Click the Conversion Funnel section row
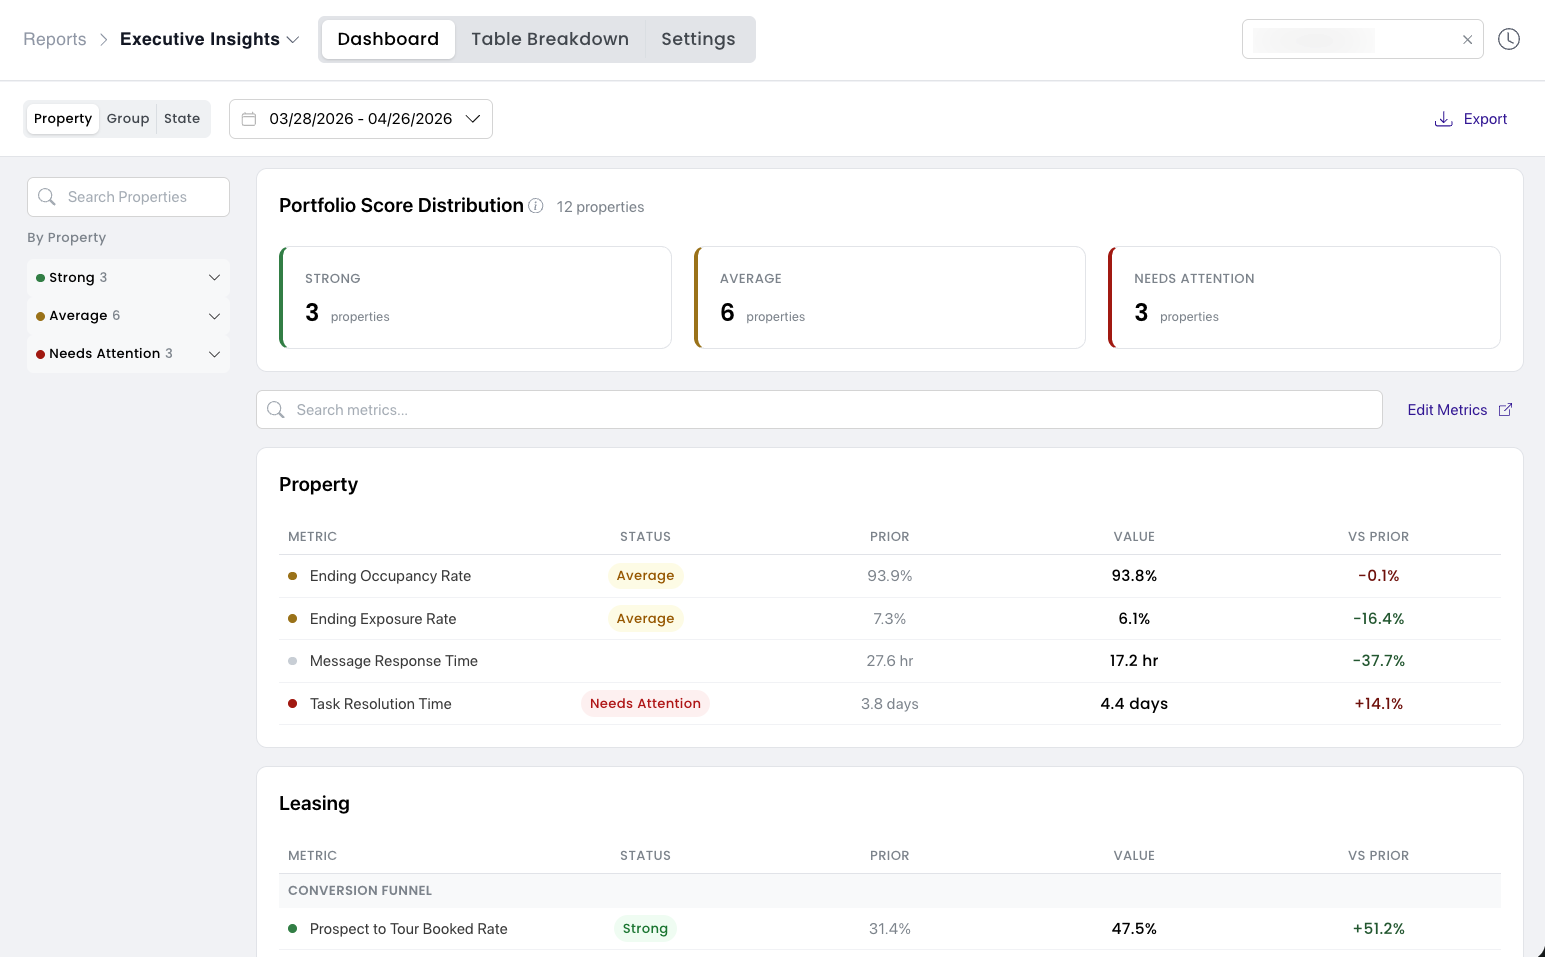Screen dimensions: 1545x957 (x=890, y=891)
